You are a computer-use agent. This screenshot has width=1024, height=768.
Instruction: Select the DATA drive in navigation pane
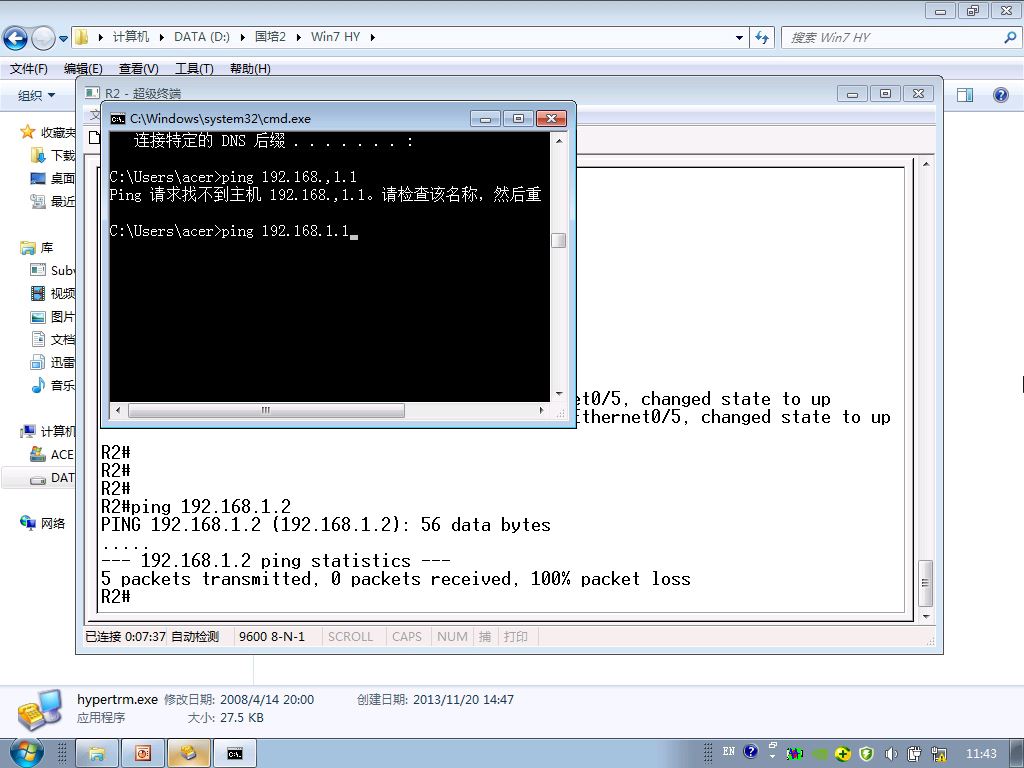click(x=54, y=478)
